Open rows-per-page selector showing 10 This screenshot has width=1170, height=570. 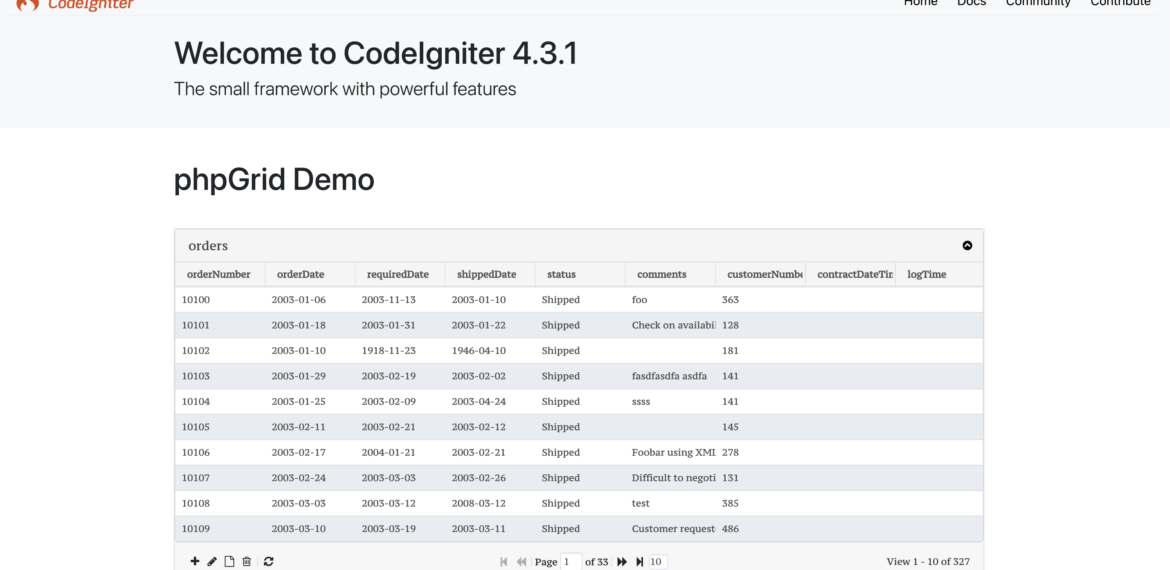658,562
